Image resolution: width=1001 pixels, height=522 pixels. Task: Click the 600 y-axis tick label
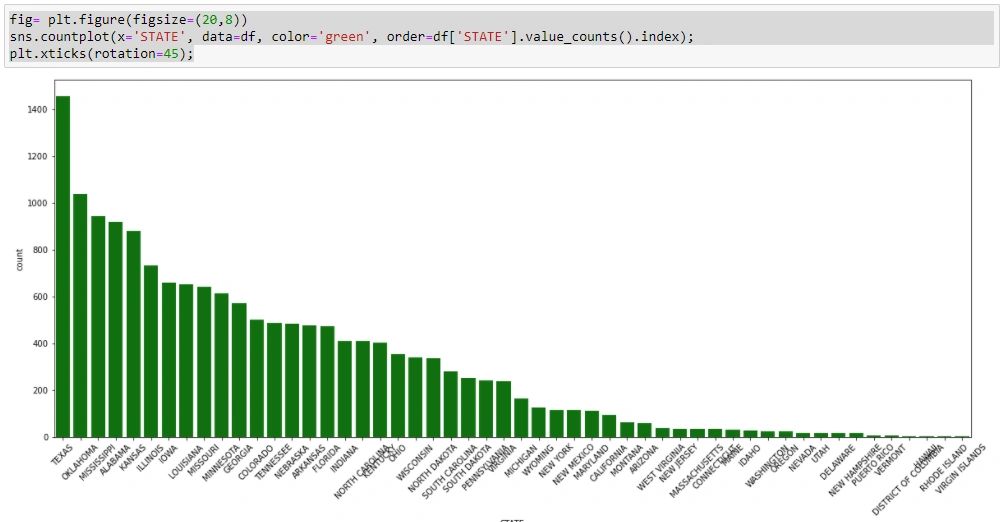point(40,297)
